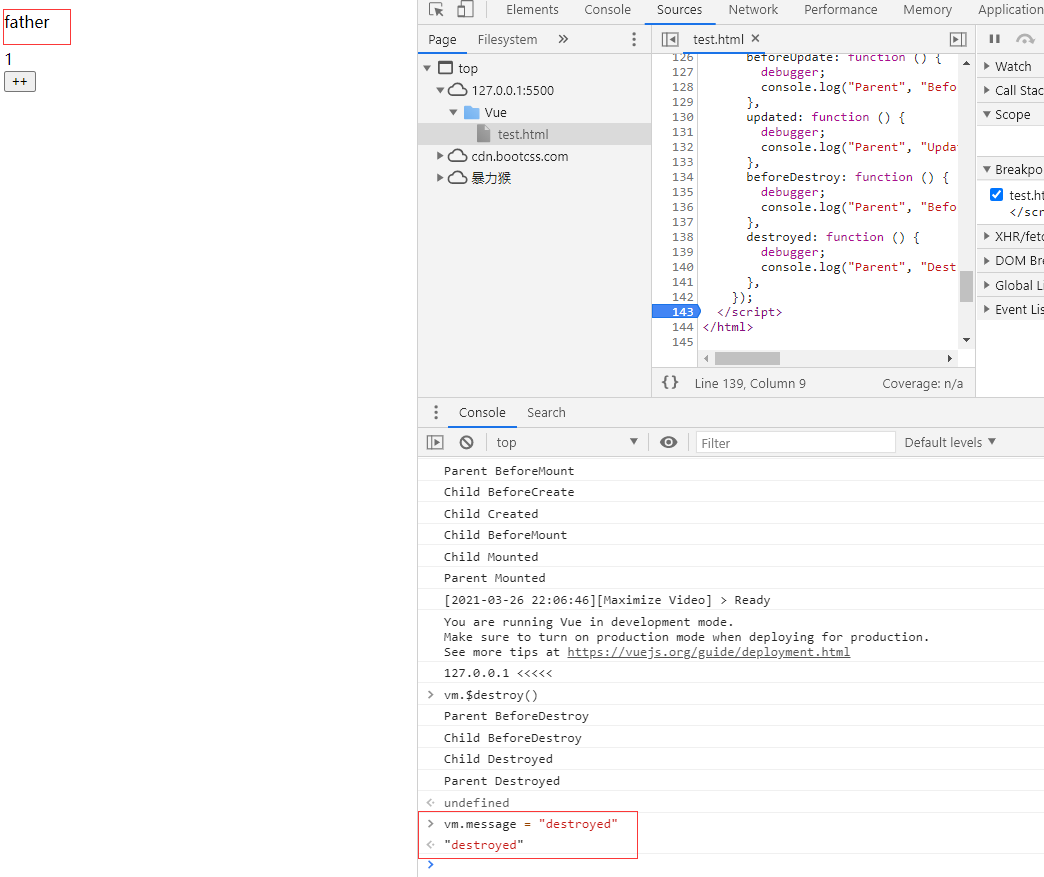1044x877 pixels.
Task: Click the ++ button on the page
Action: click(x=20, y=81)
